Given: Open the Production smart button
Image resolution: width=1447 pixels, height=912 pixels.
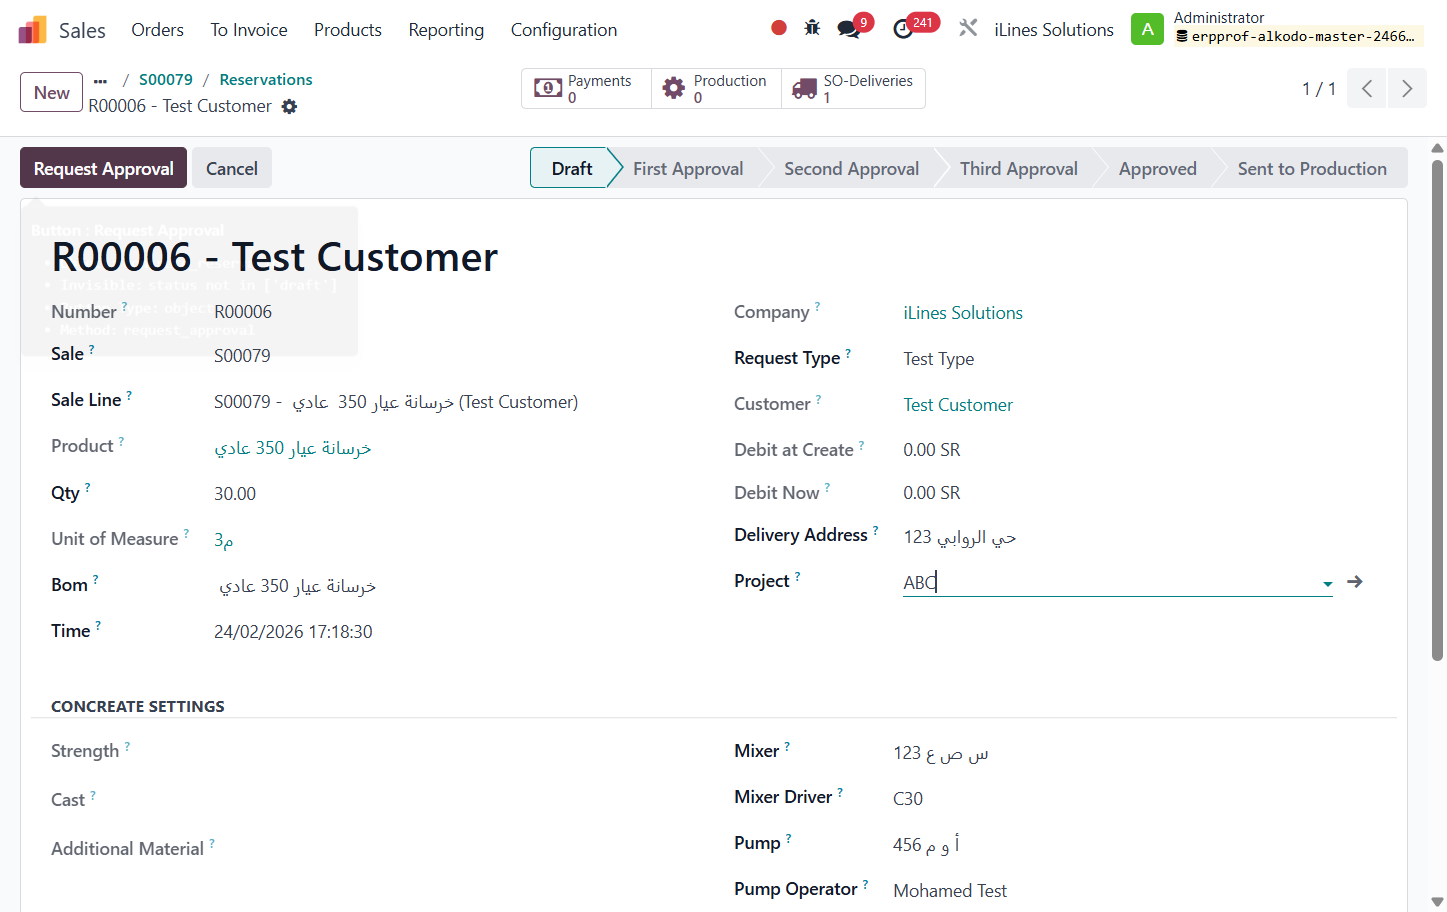Looking at the screenshot, I should coord(716,88).
